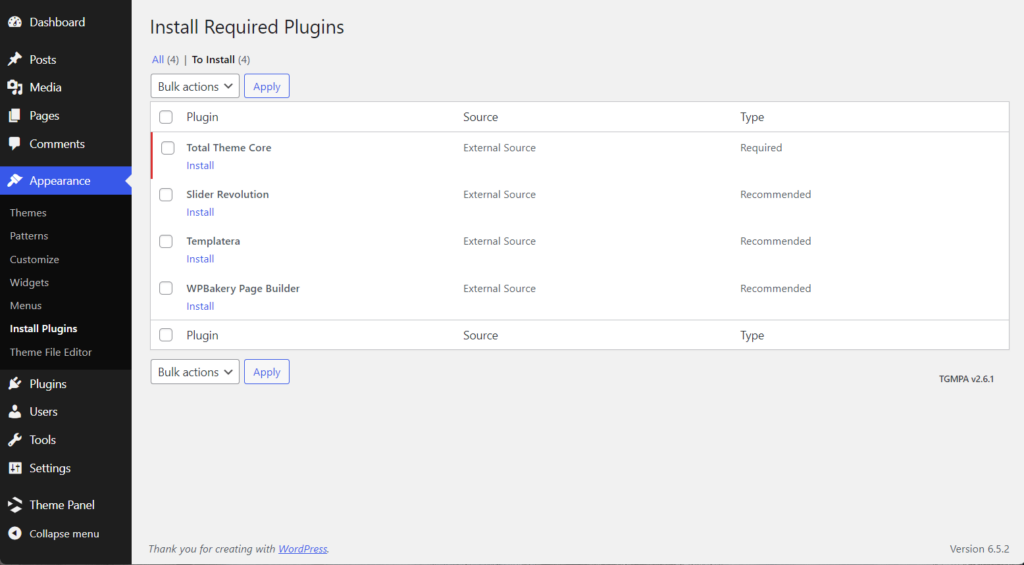Open the WordPress footer link
Image resolution: width=1024 pixels, height=565 pixels.
[x=302, y=549]
